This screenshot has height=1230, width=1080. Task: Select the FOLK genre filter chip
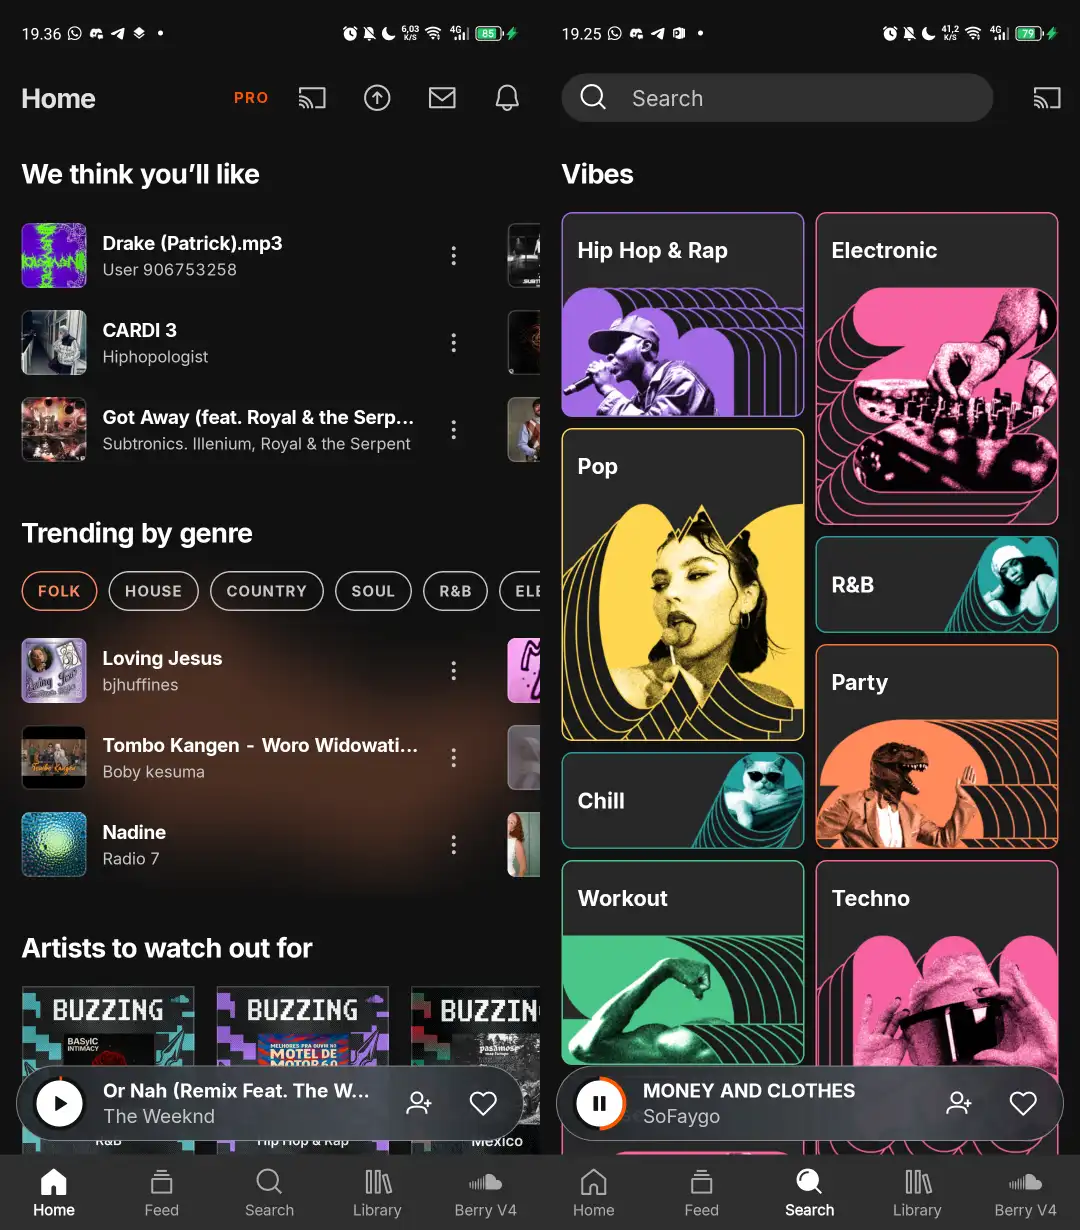pos(59,591)
